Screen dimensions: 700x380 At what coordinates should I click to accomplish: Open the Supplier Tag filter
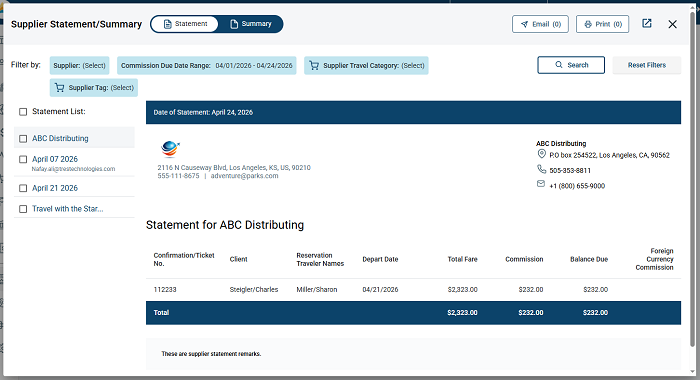94,88
